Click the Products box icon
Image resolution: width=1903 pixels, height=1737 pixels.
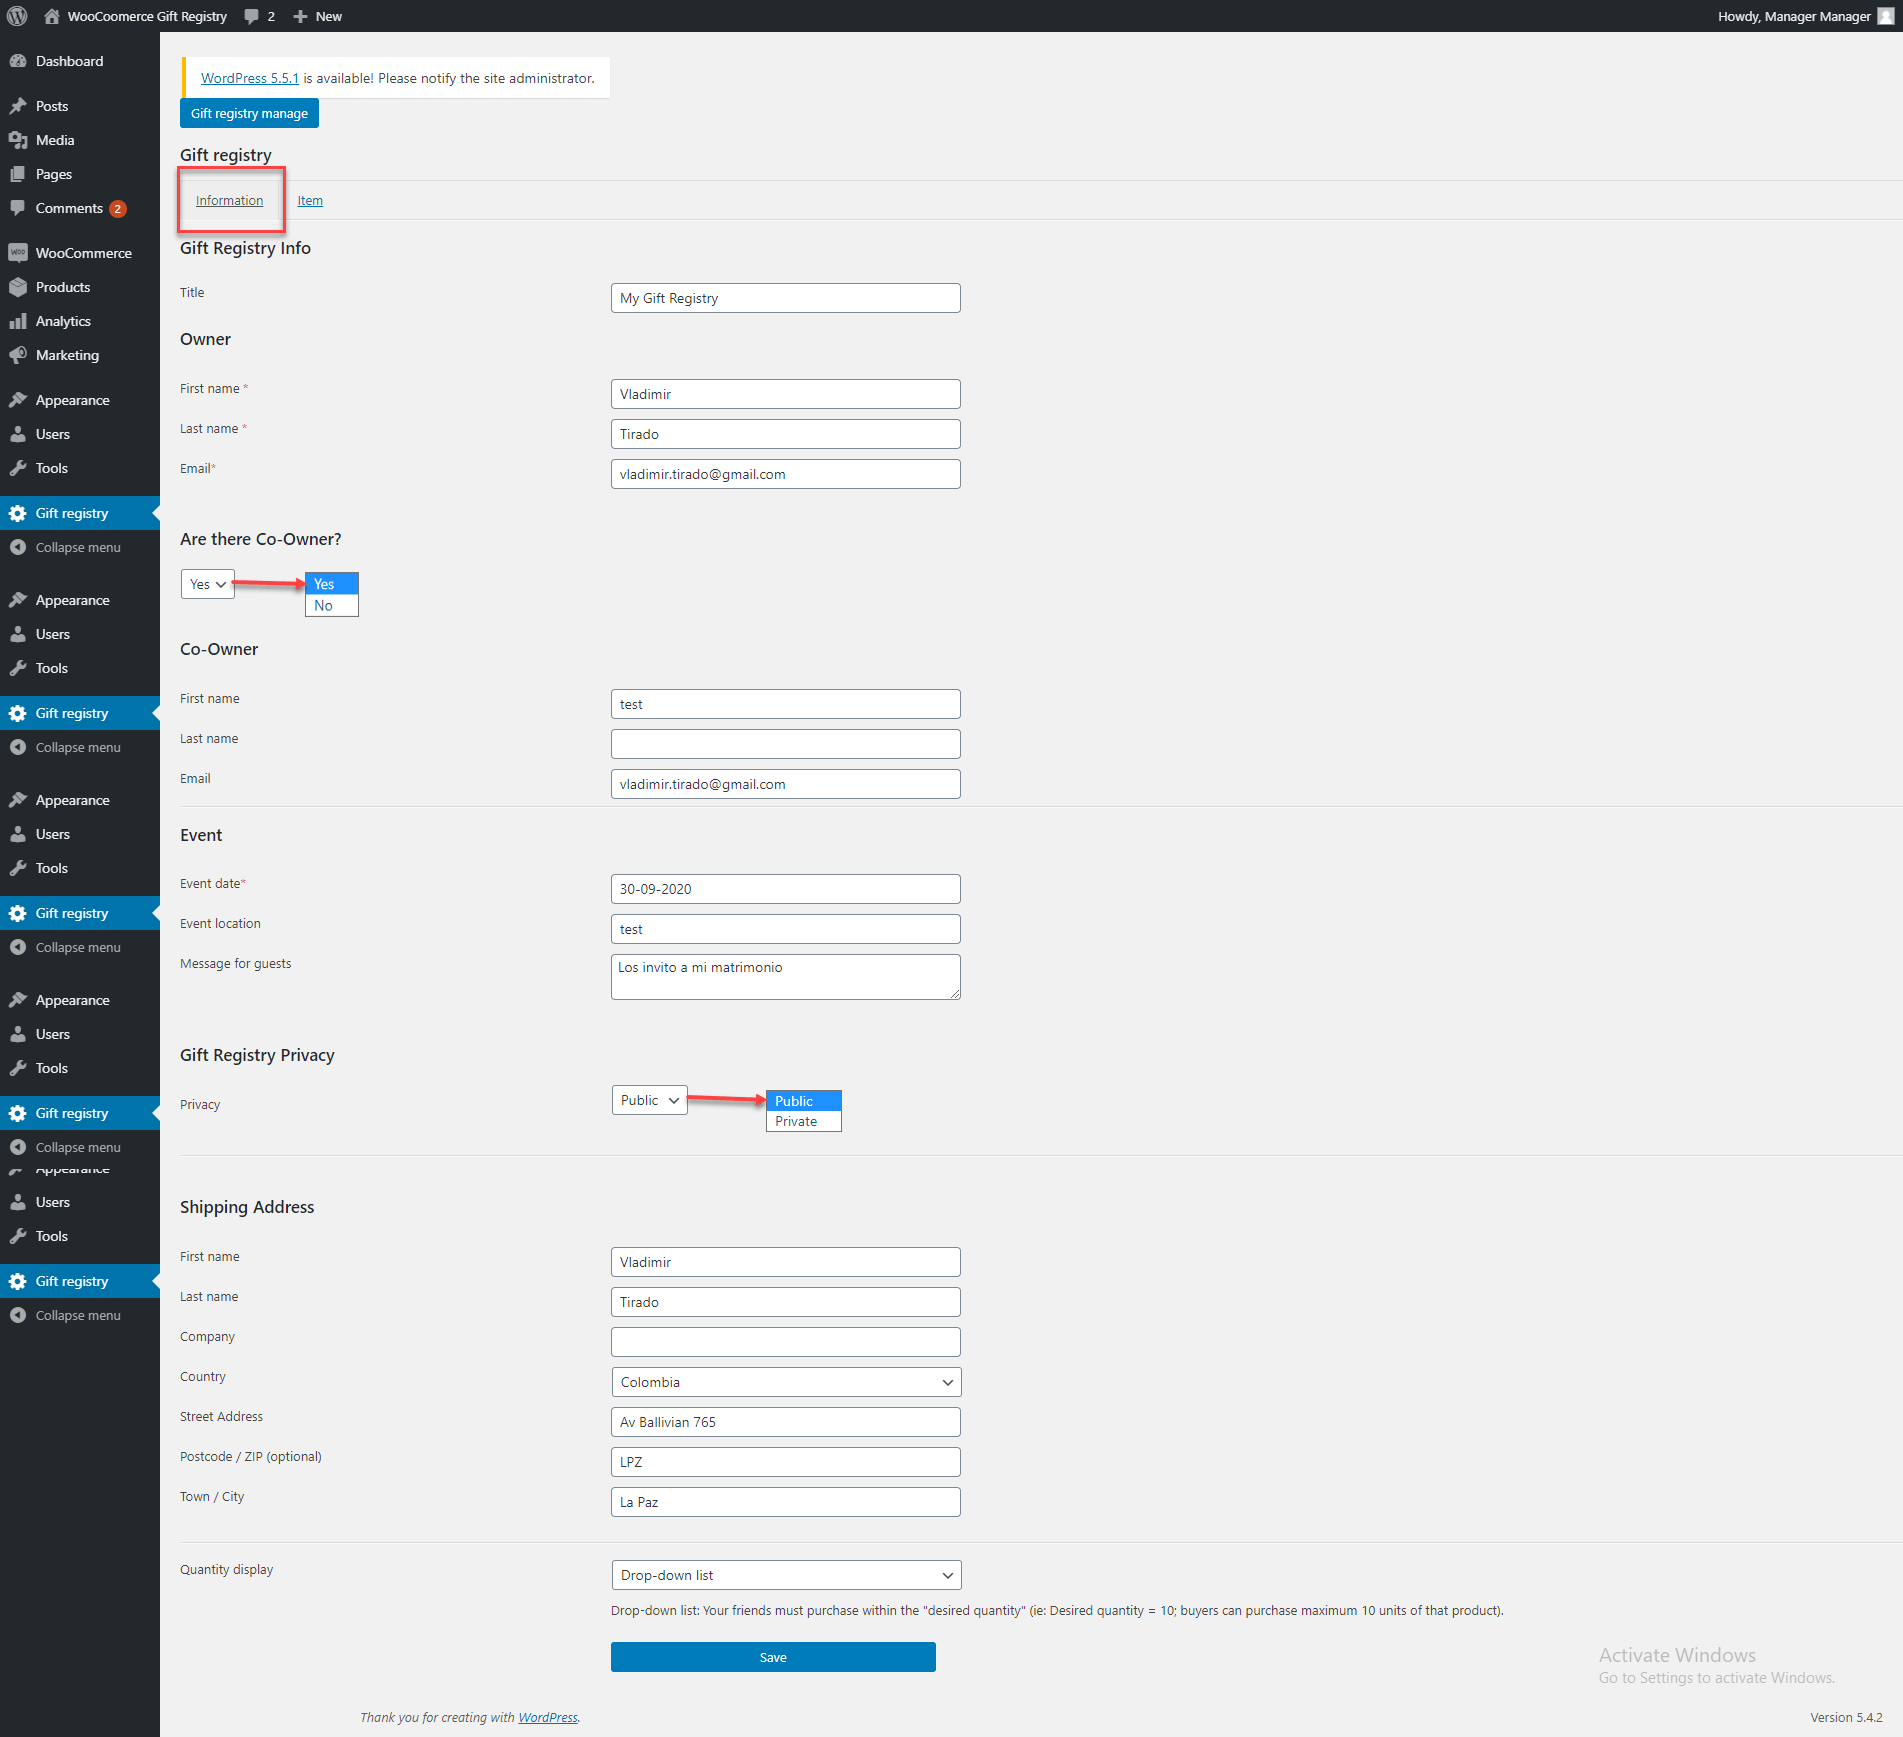tap(18, 287)
